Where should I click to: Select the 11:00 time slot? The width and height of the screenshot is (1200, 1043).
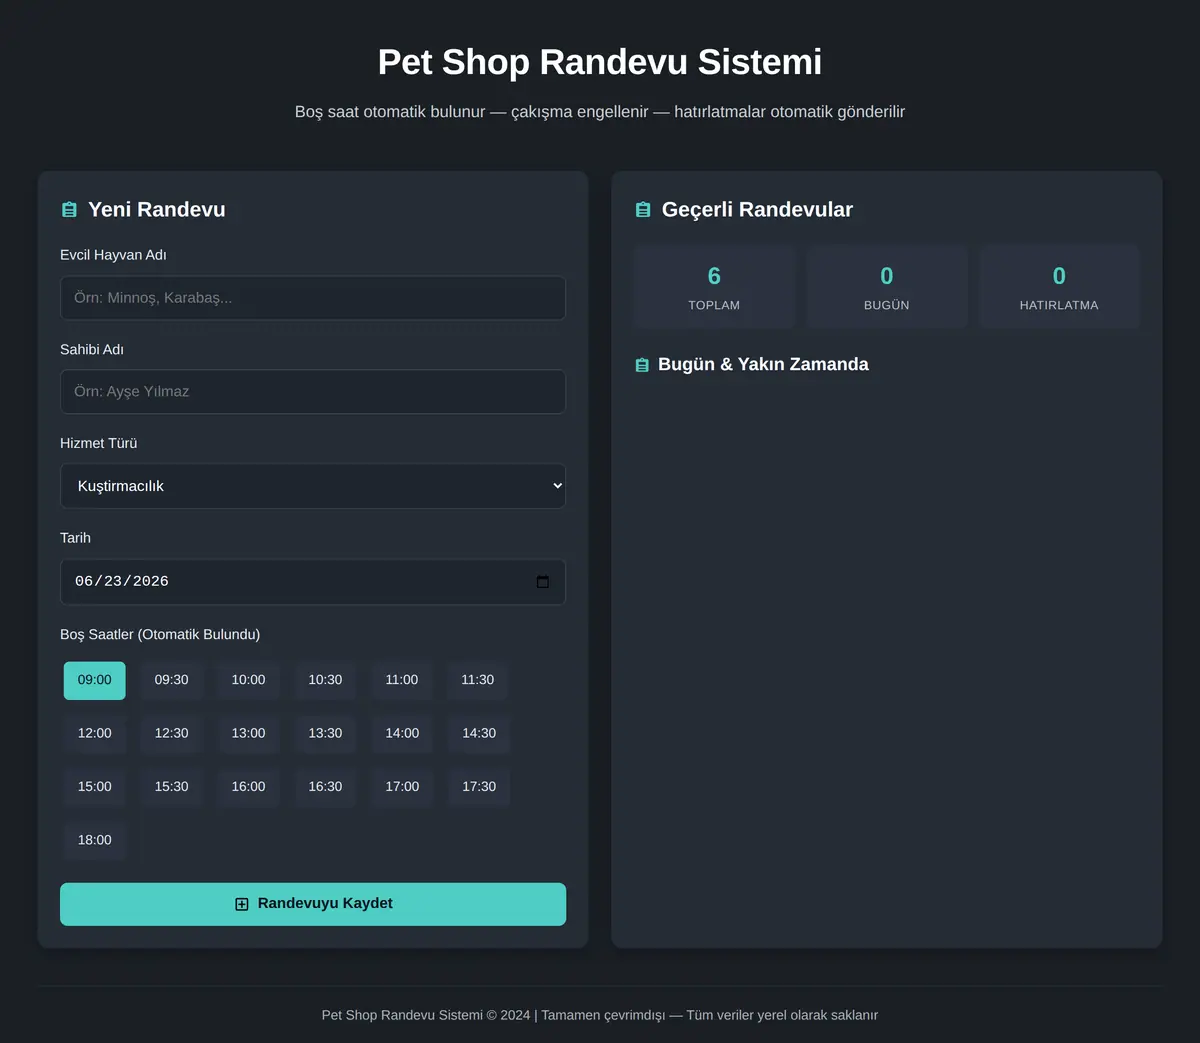pyautogui.click(x=402, y=680)
